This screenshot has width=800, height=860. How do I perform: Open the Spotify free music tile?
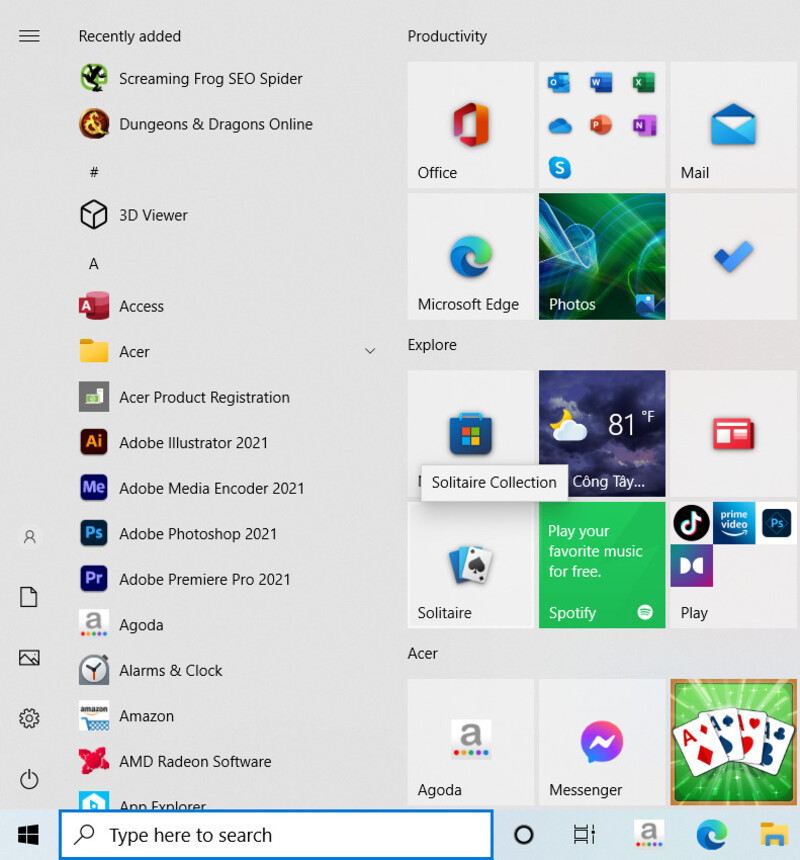point(602,565)
